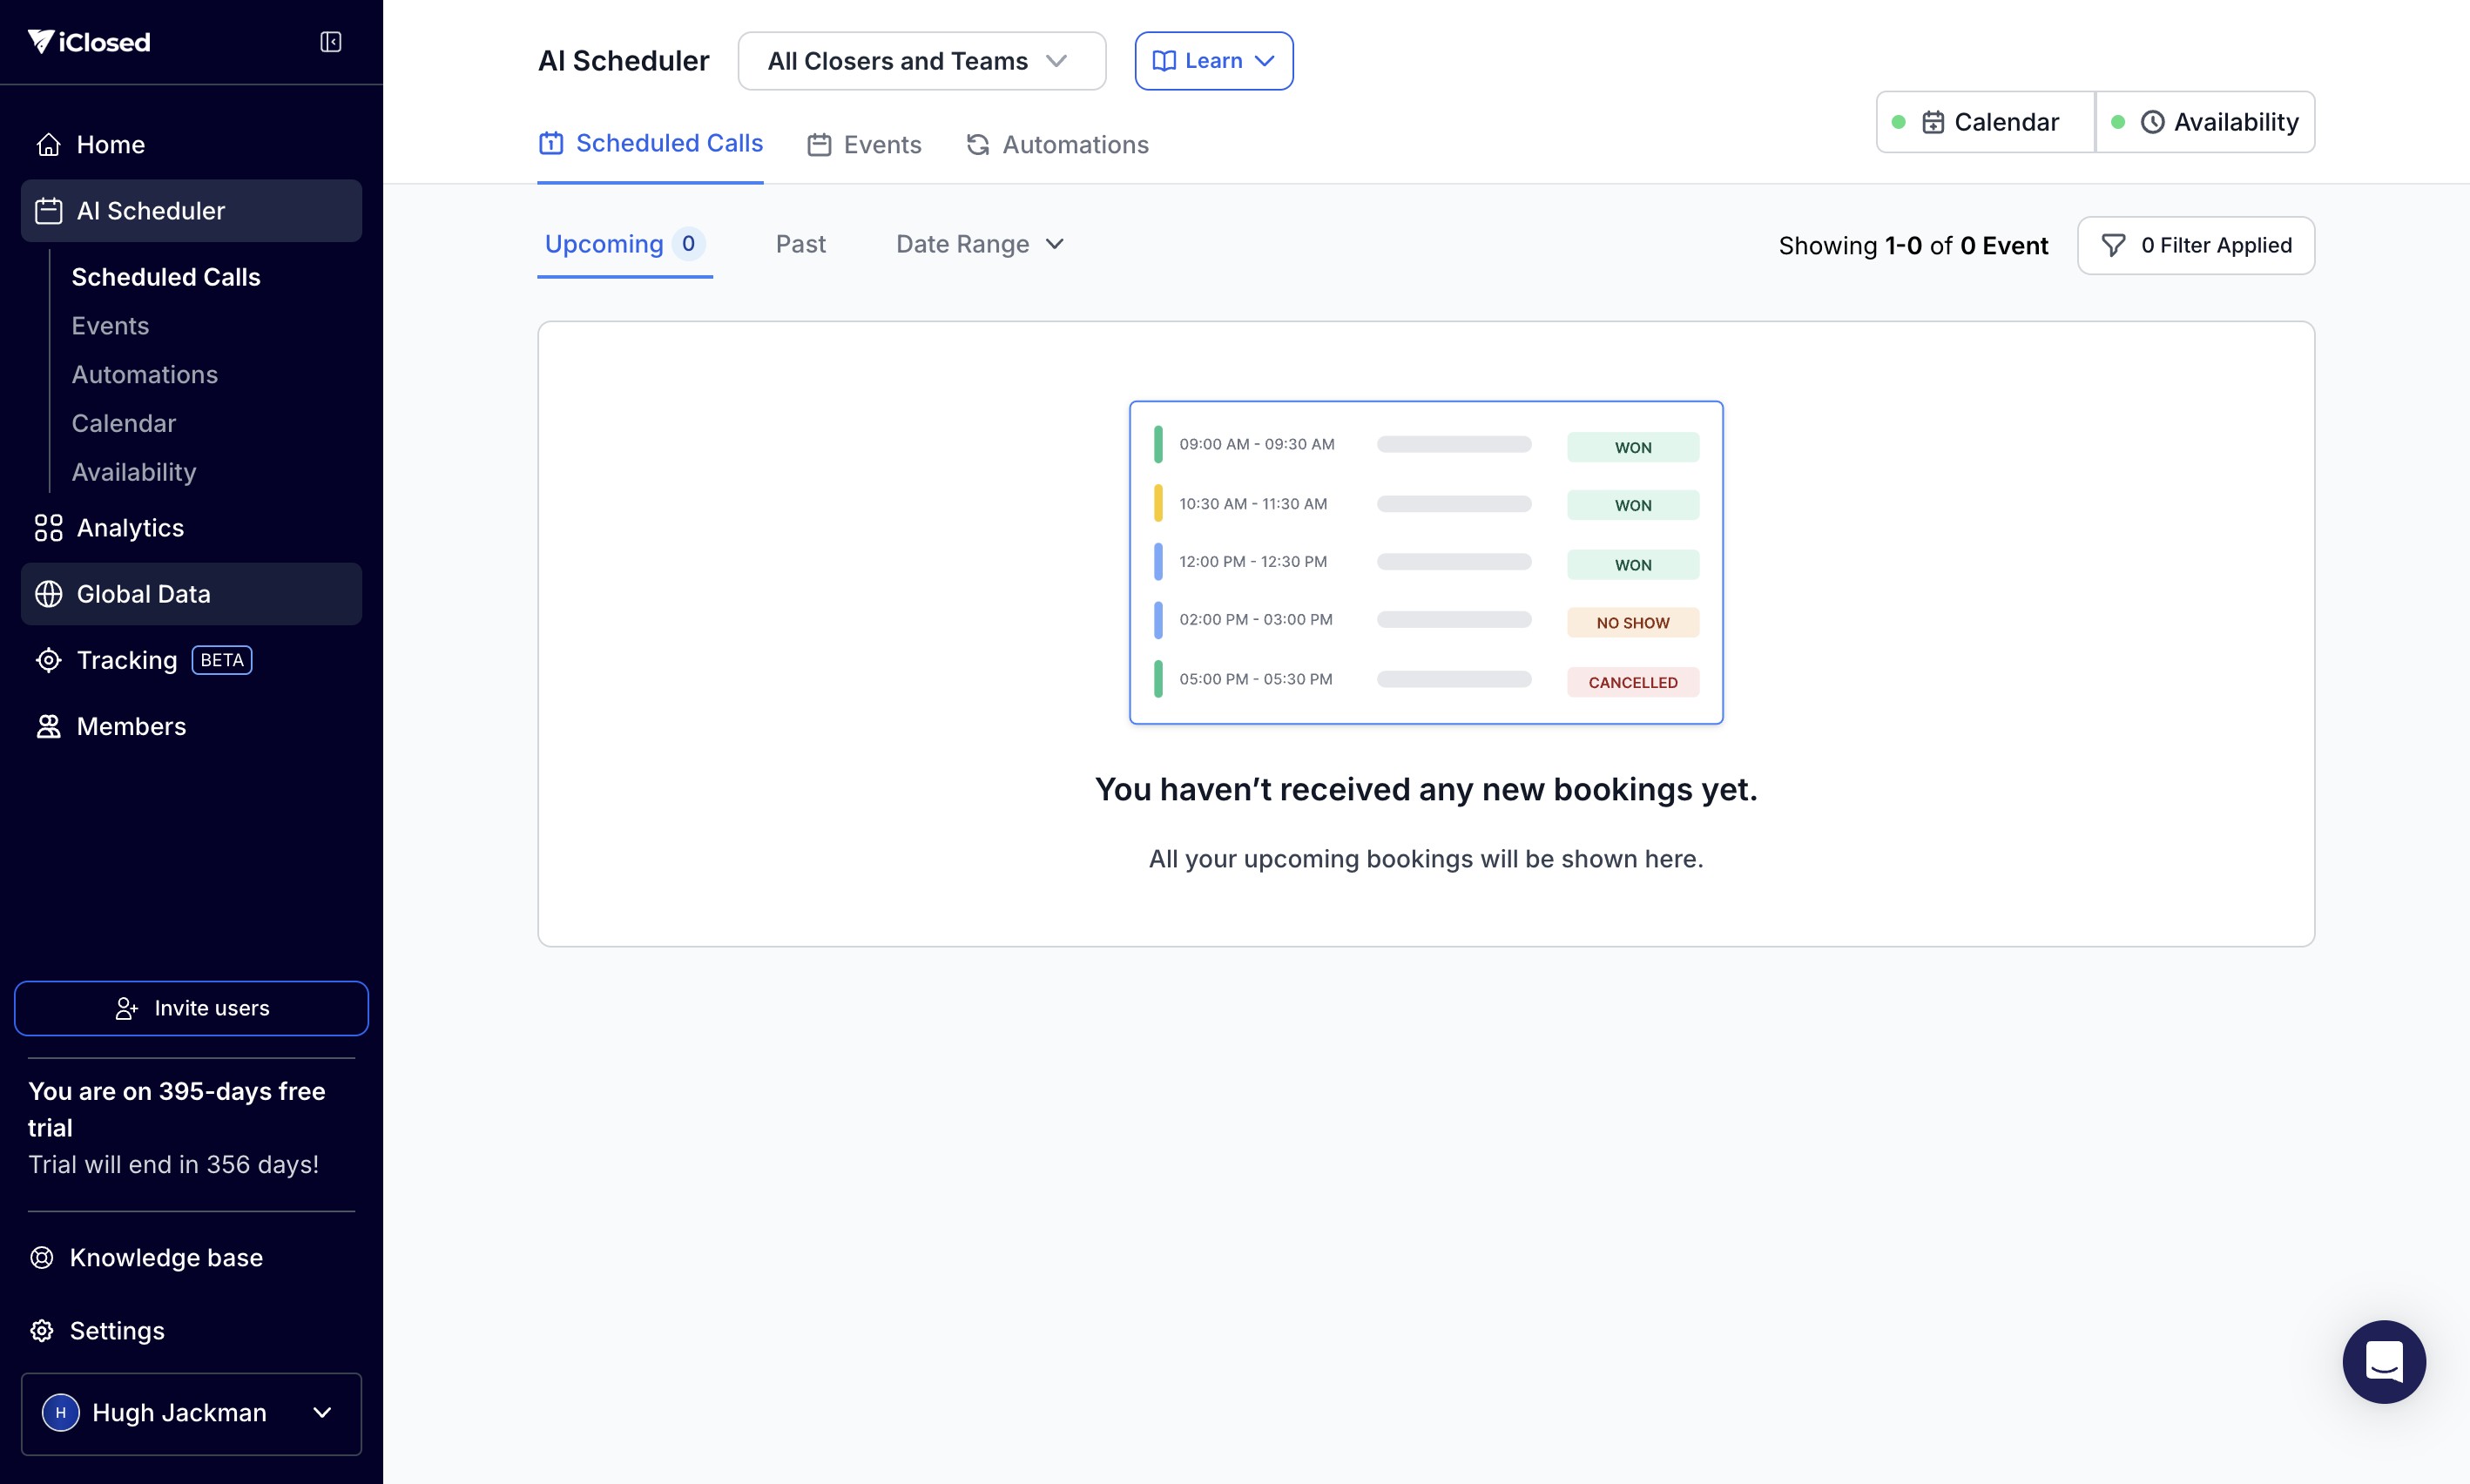Click the Knowledge base lifebuoy icon
Viewport: 2470px width, 1484px height.
click(x=42, y=1258)
